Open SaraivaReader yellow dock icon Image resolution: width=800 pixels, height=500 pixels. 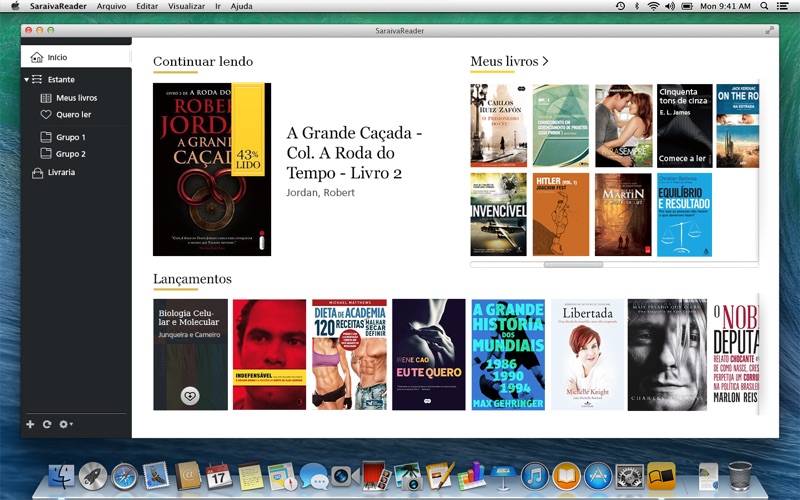661,476
